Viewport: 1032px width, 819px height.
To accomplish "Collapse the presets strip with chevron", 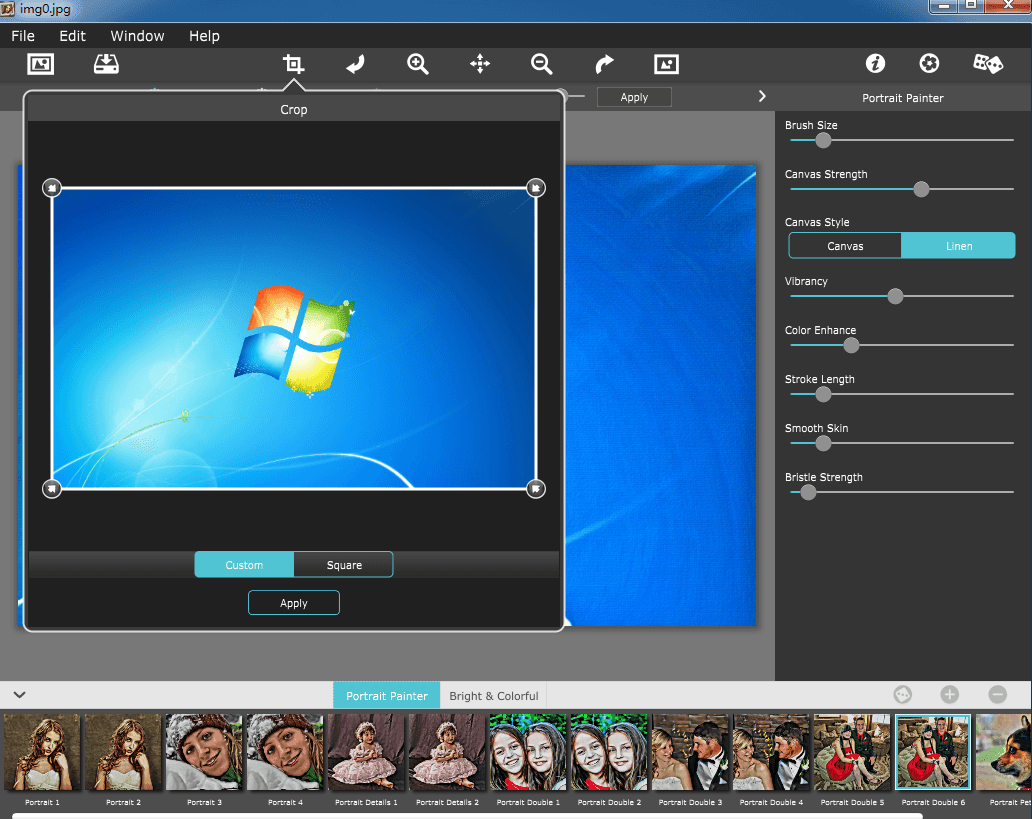I will 19,695.
